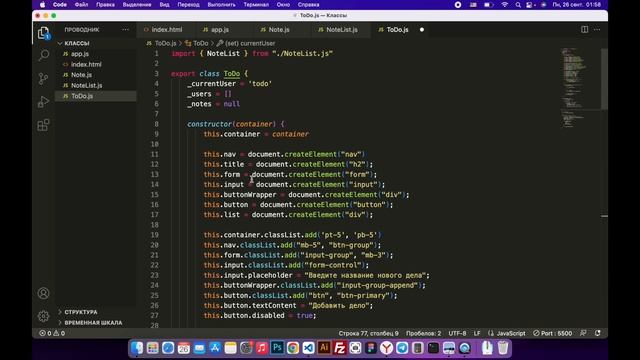The image size is (640, 360).
Task: Collapse the КЛАССЫ folder section
Action: (76, 43)
